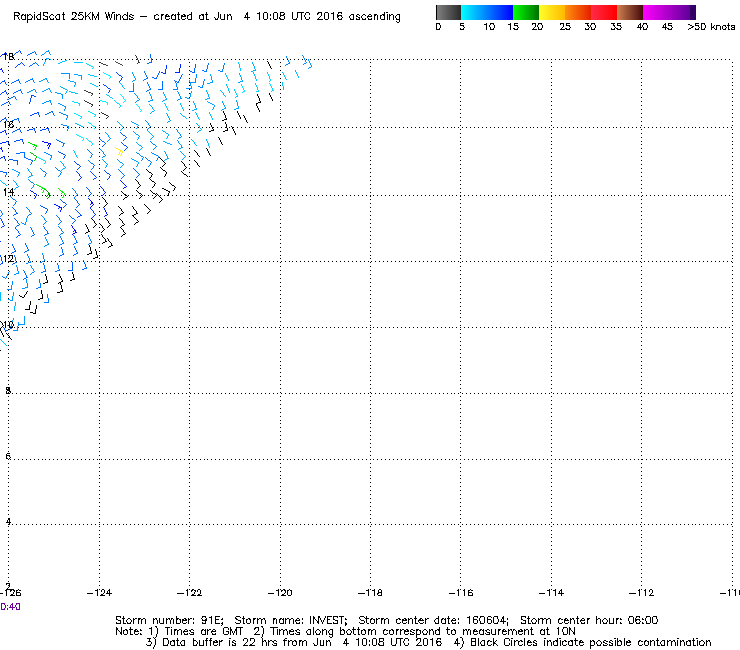Select the '>50 knots' legend label
Screen dimensions: 740x650
(x=711, y=27)
